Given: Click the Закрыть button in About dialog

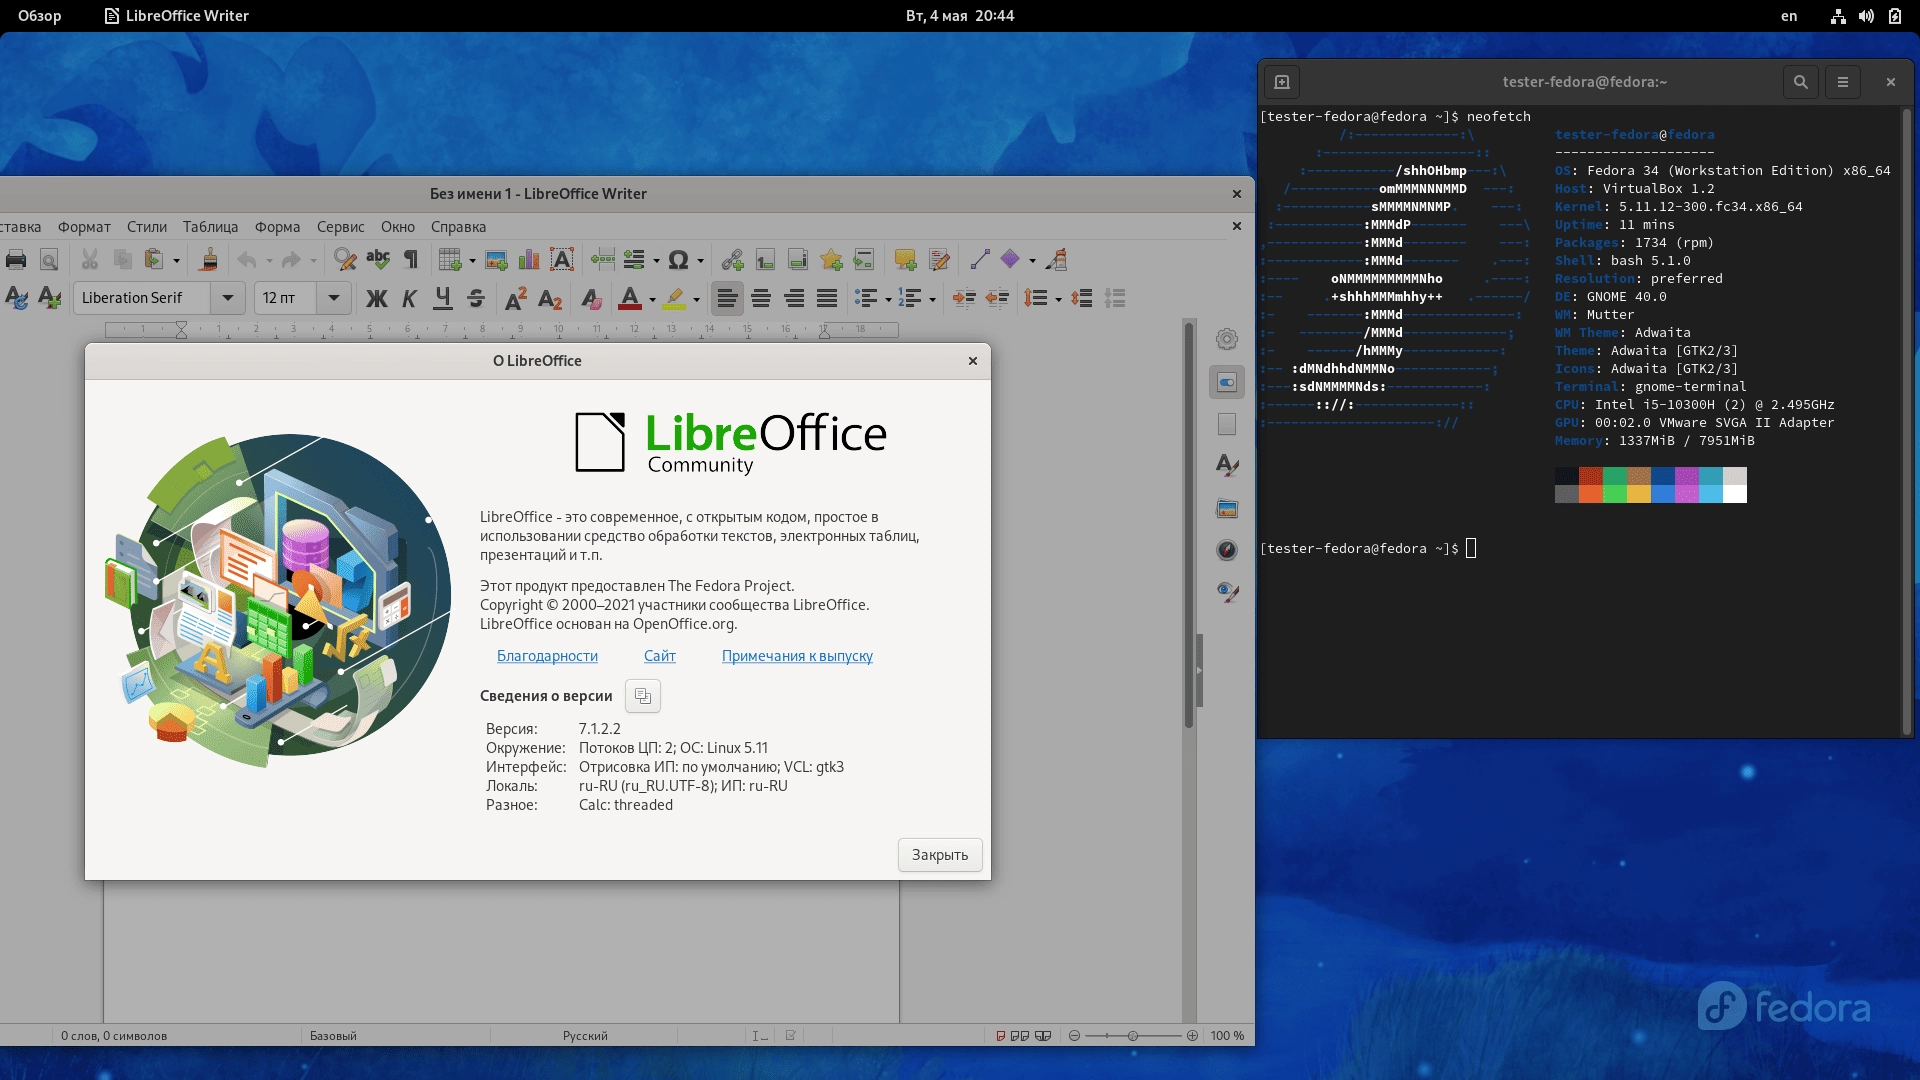Looking at the screenshot, I should click(x=940, y=855).
